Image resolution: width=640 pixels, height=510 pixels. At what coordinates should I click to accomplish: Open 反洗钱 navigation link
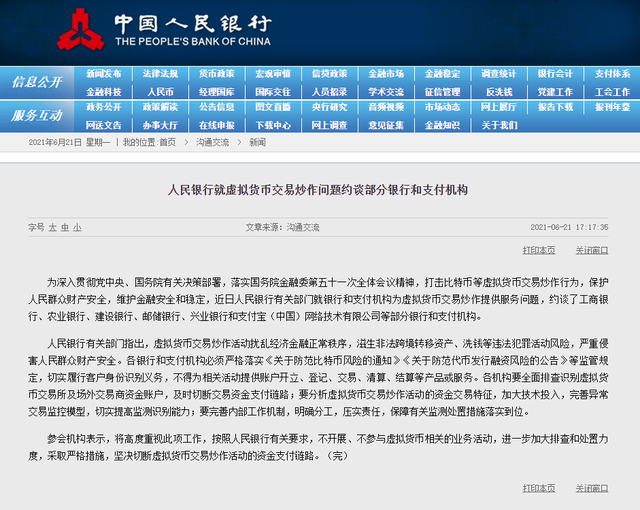(x=498, y=91)
